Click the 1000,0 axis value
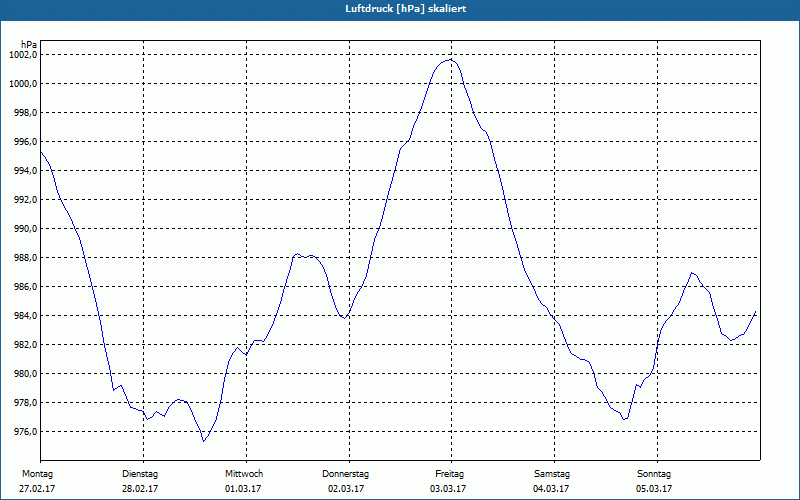 pos(23,84)
